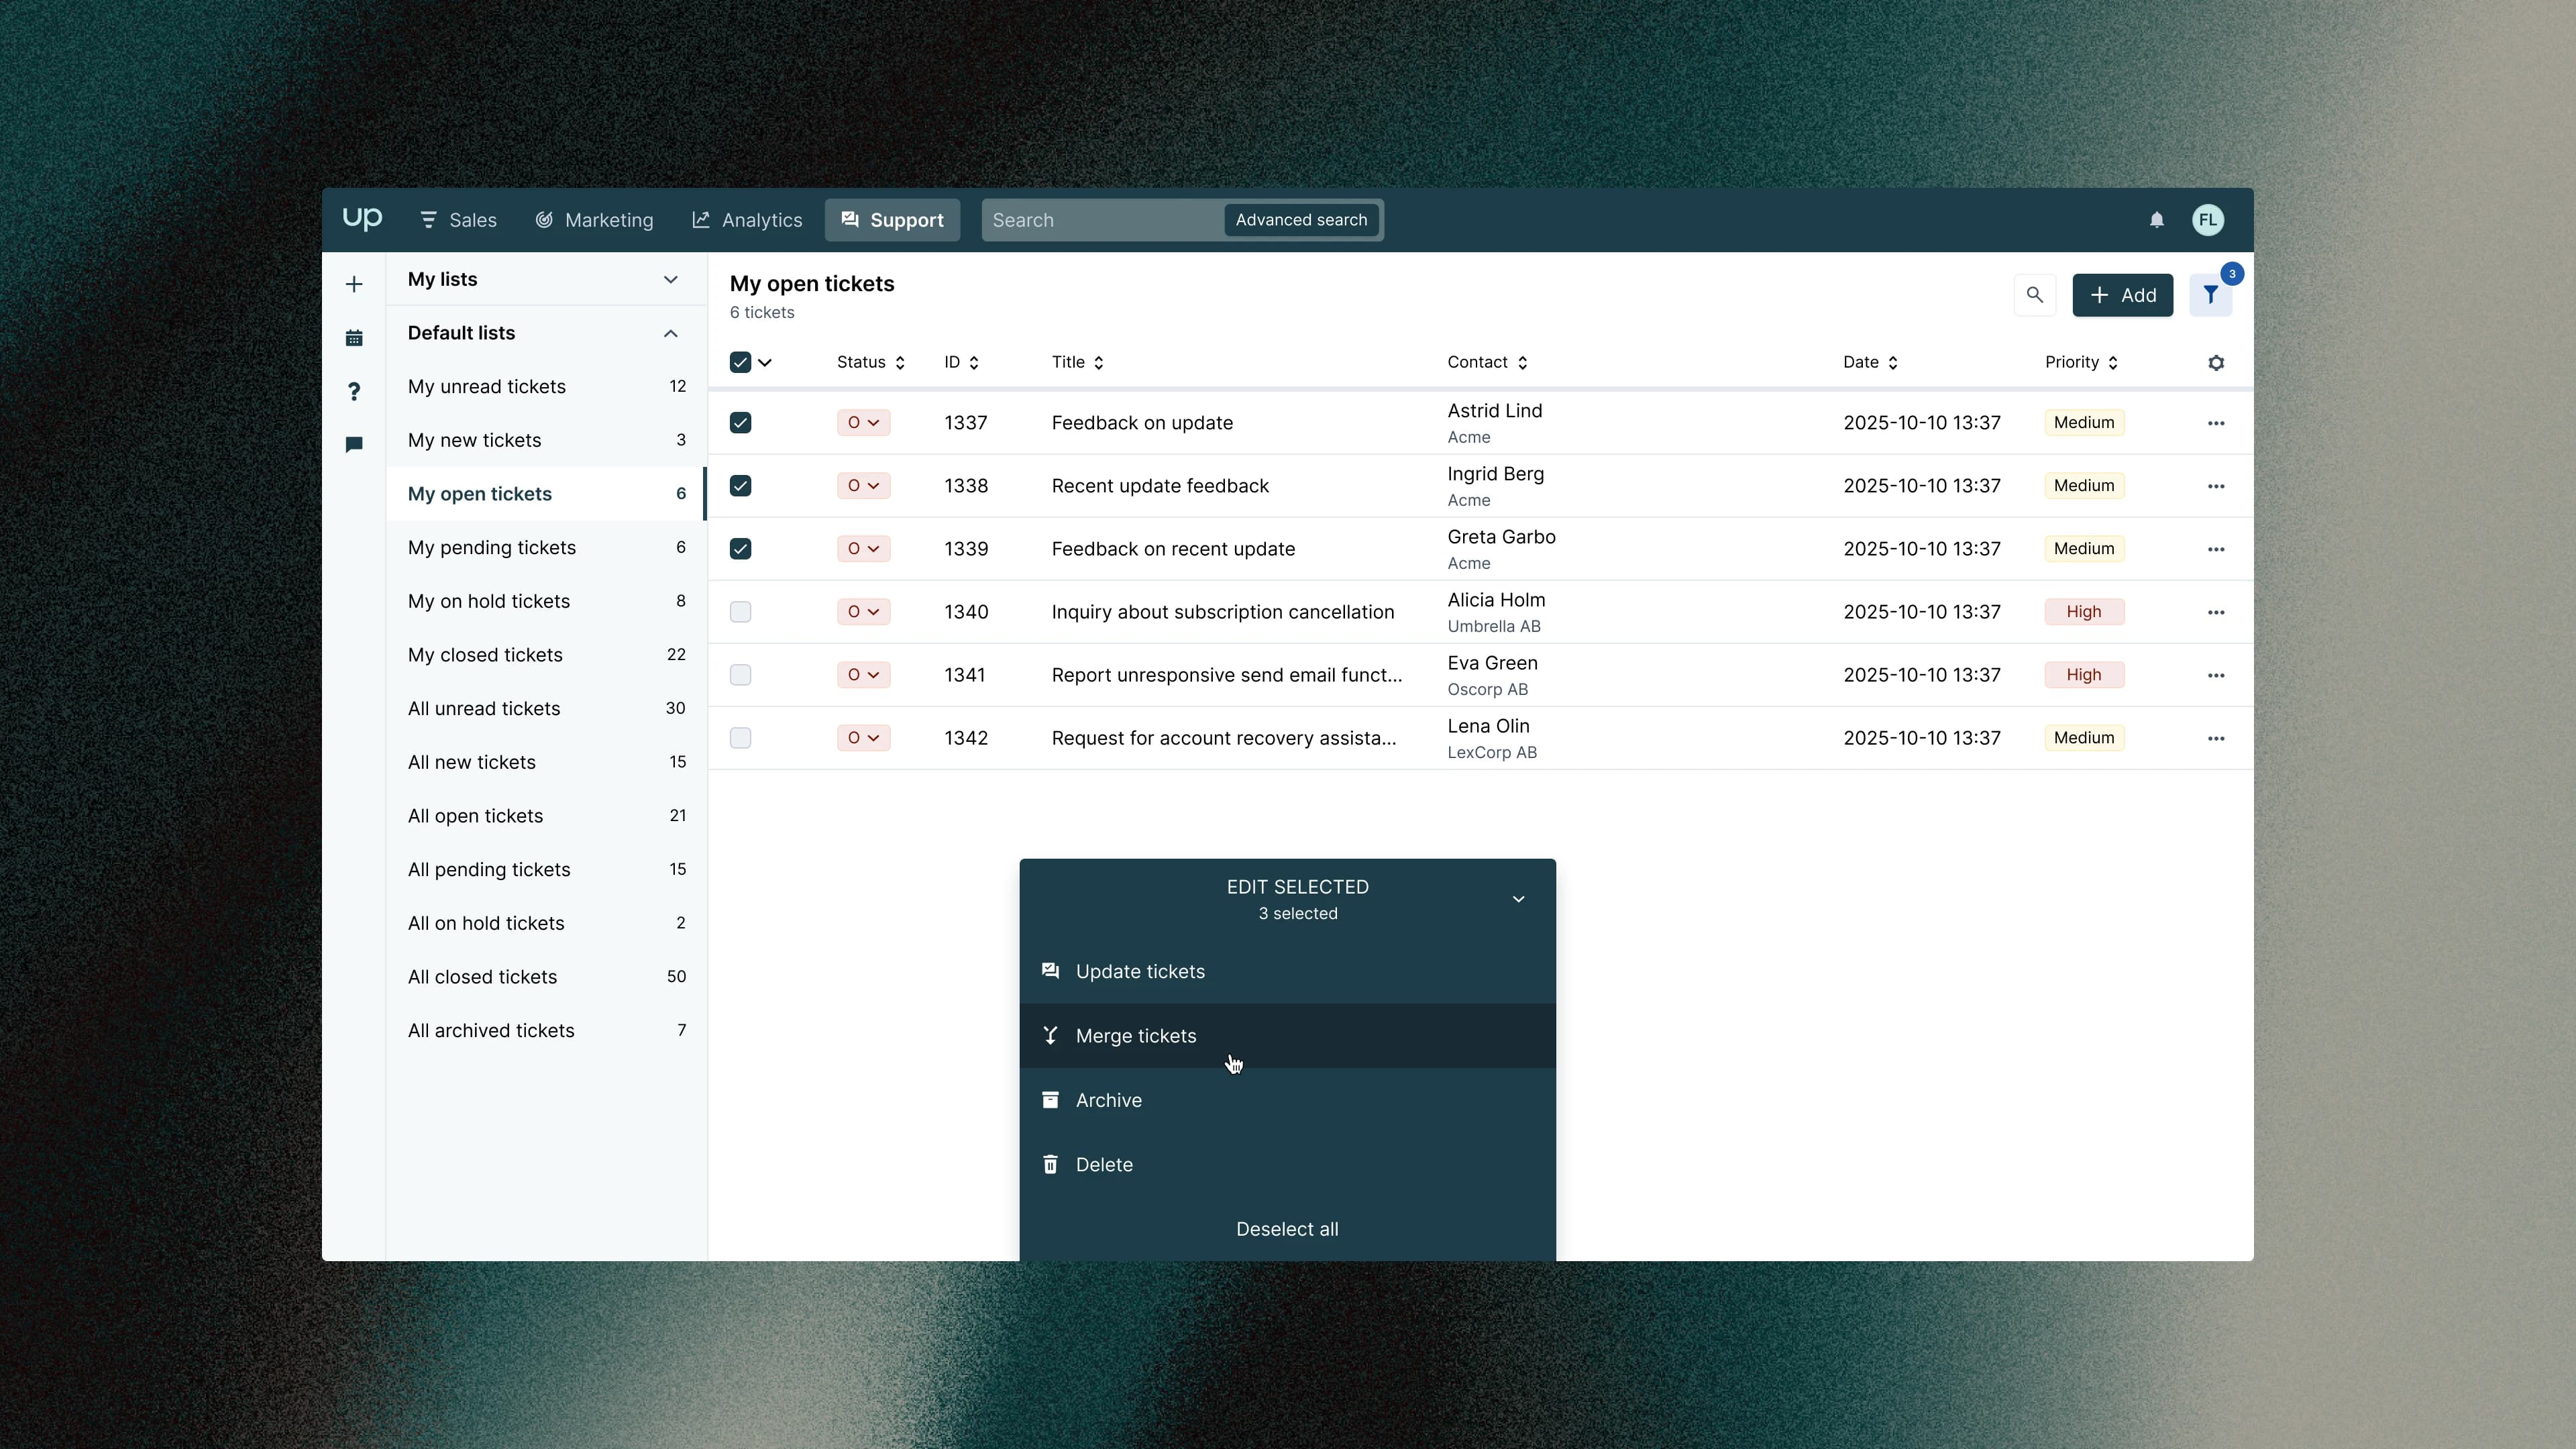
Task: Collapse the Edit Selected panel chevron
Action: (1518, 899)
